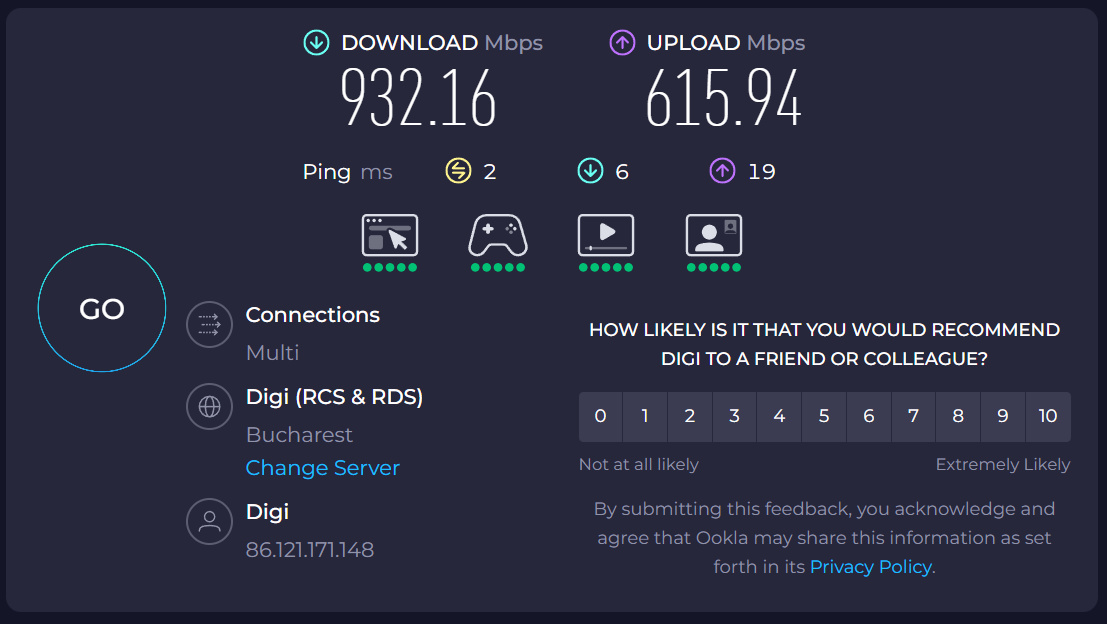The height and width of the screenshot is (624, 1107).
Task: Click the online gaming controller icon
Action: click(x=498, y=236)
